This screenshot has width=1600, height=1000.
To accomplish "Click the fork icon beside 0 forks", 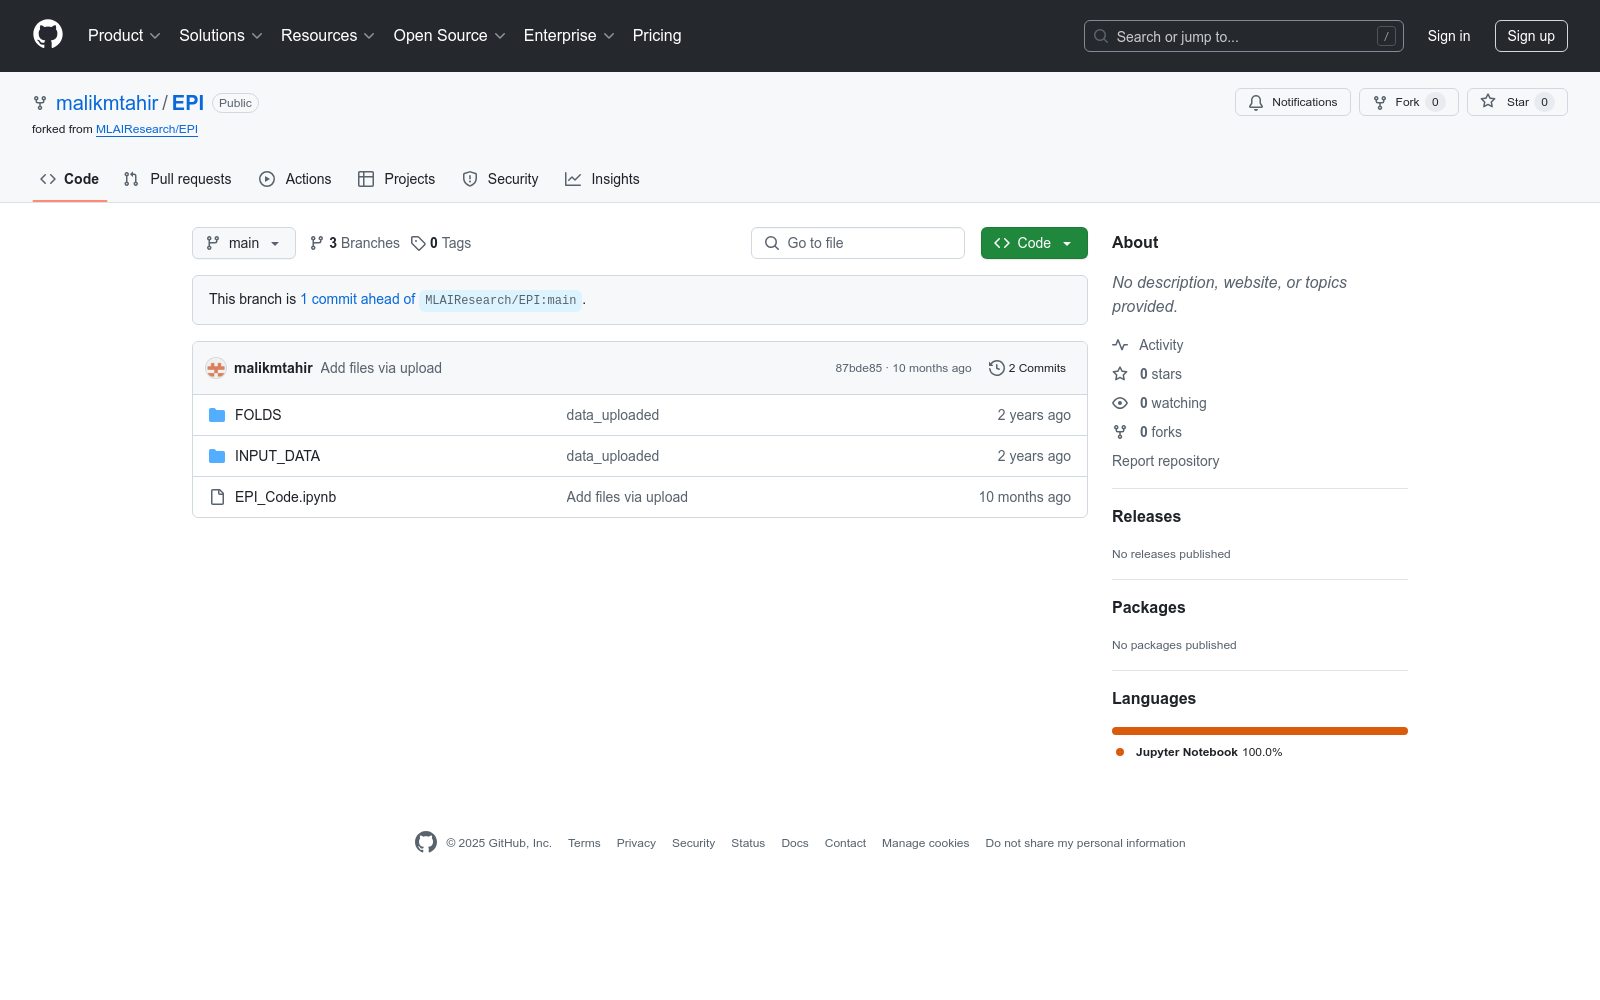I will coord(1120,432).
